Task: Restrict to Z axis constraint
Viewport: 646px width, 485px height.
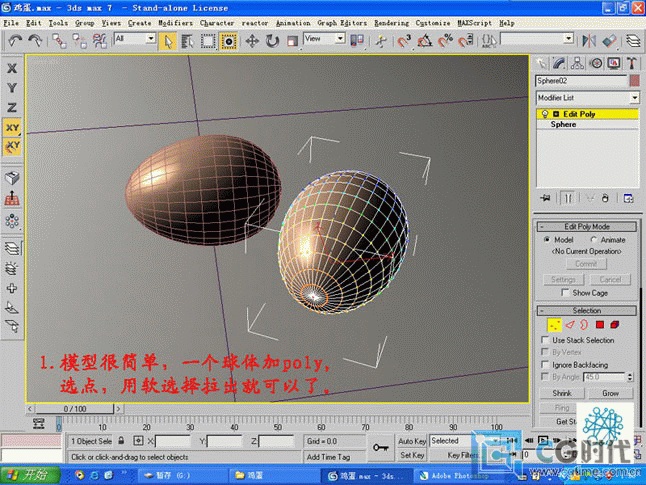Action: point(12,108)
